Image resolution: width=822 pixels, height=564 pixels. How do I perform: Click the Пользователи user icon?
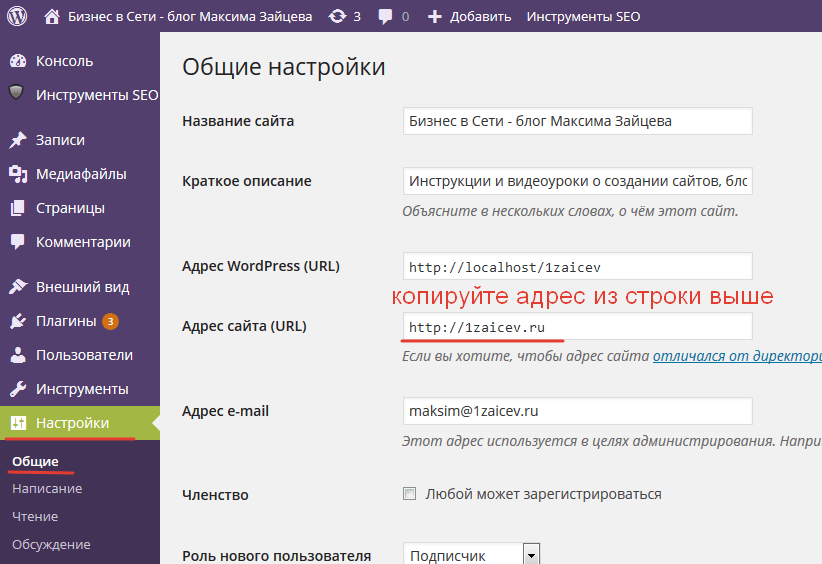point(17,355)
